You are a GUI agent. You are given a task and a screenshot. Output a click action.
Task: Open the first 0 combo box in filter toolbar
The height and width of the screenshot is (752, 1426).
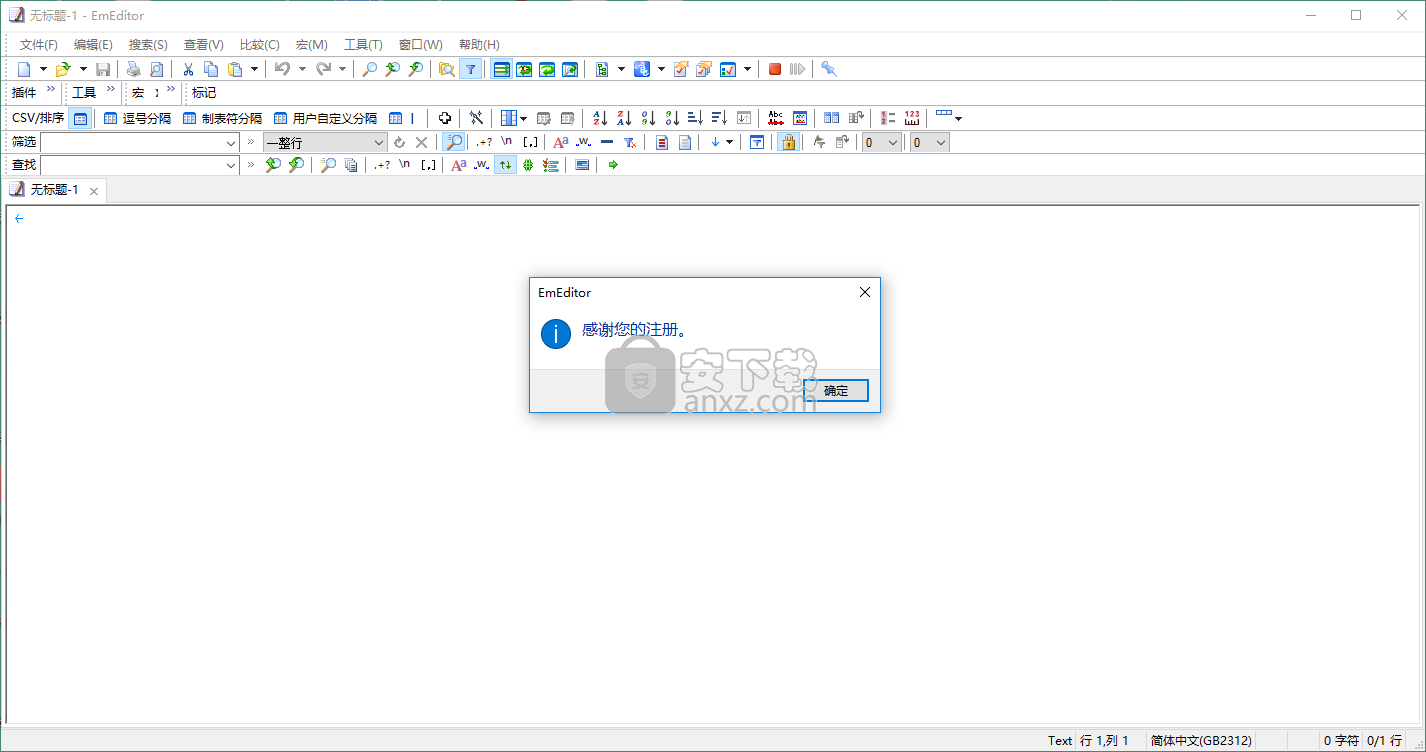[x=881, y=142]
